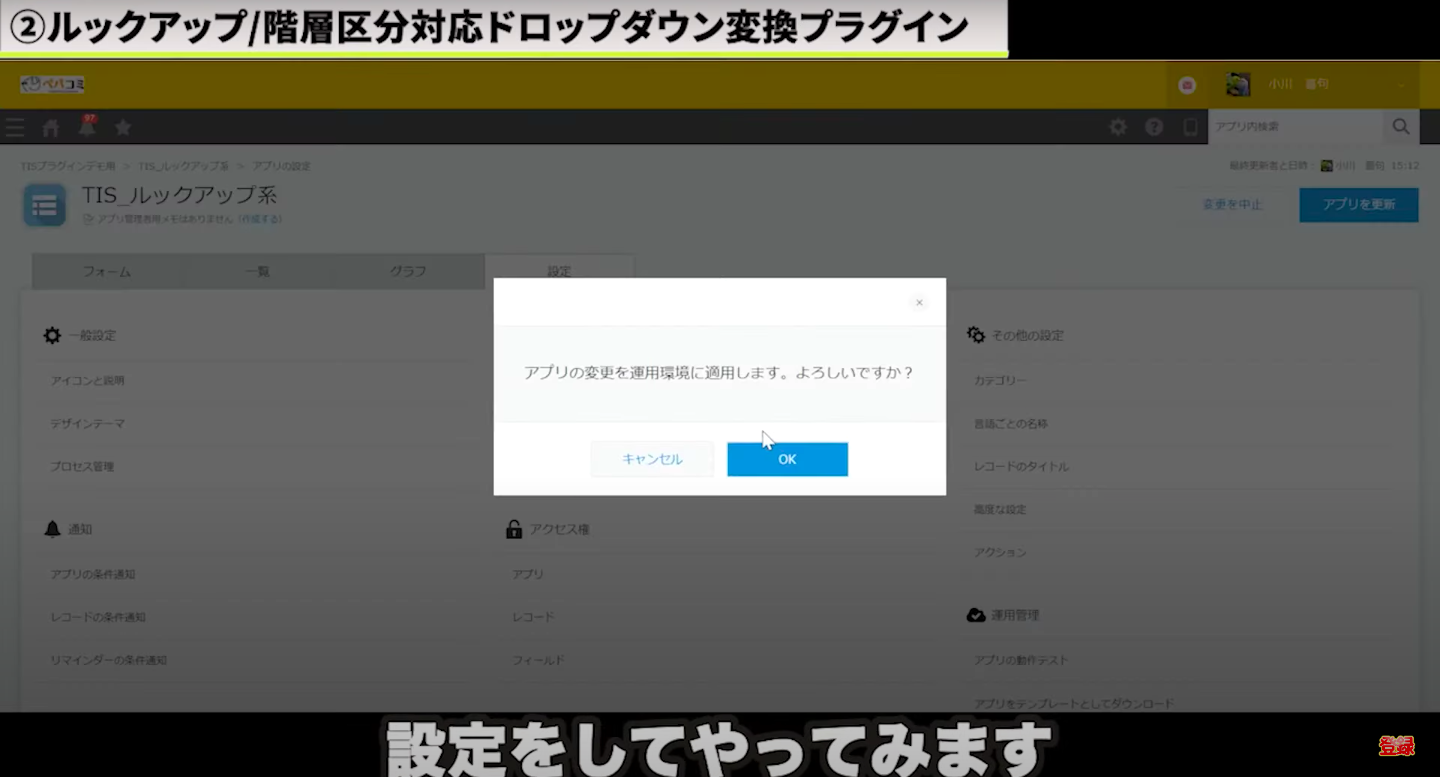Open help question mark icon
The height and width of the screenshot is (777, 1440).
click(1154, 127)
